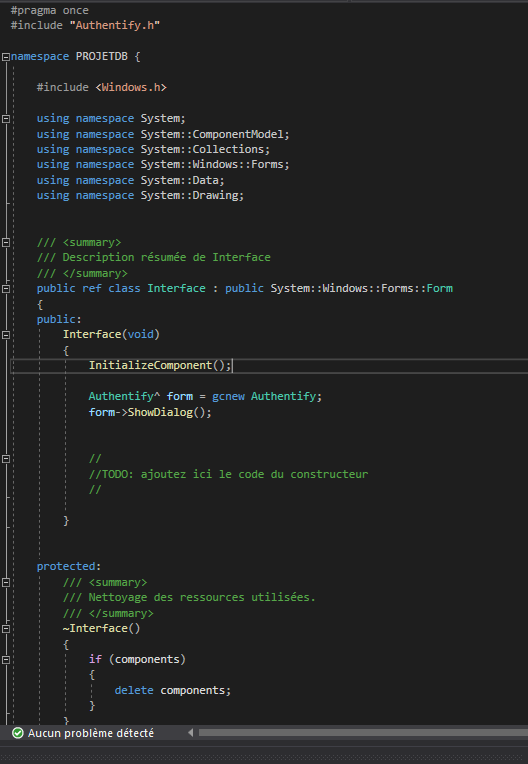The height and width of the screenshot is (764, 528).
Task: Collapse the public ref class Interface definition
Action: [x=6, y=289]
